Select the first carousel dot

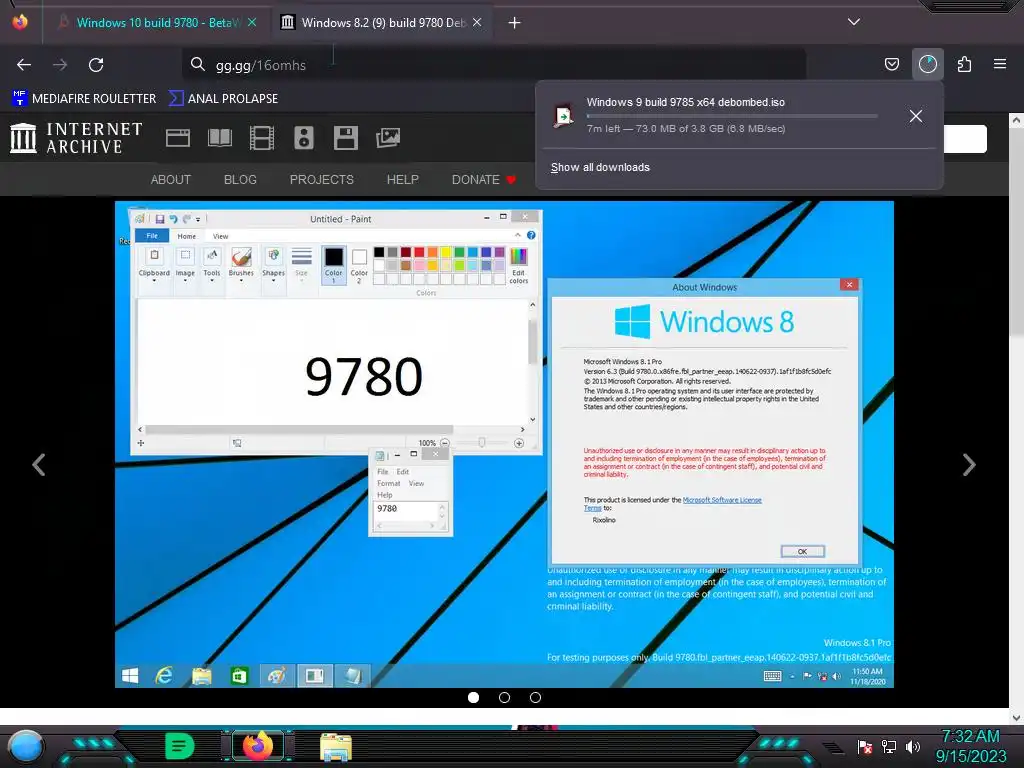pyautogui.click(x=473, y=697)
